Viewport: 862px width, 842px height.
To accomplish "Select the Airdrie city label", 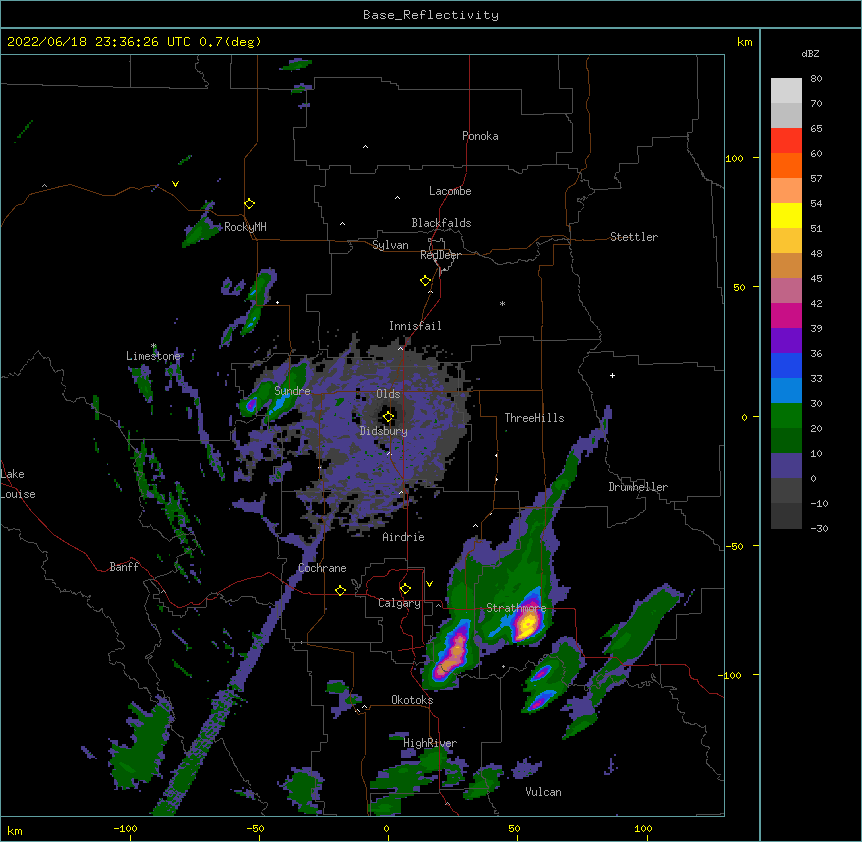I will [x=404, y=537].
